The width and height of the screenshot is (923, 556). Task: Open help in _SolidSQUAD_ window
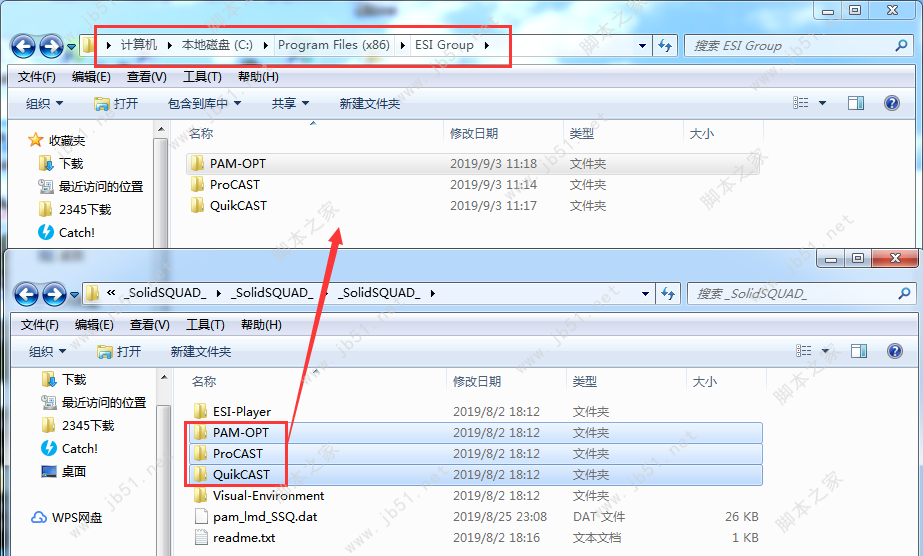(x=895, y=351)
